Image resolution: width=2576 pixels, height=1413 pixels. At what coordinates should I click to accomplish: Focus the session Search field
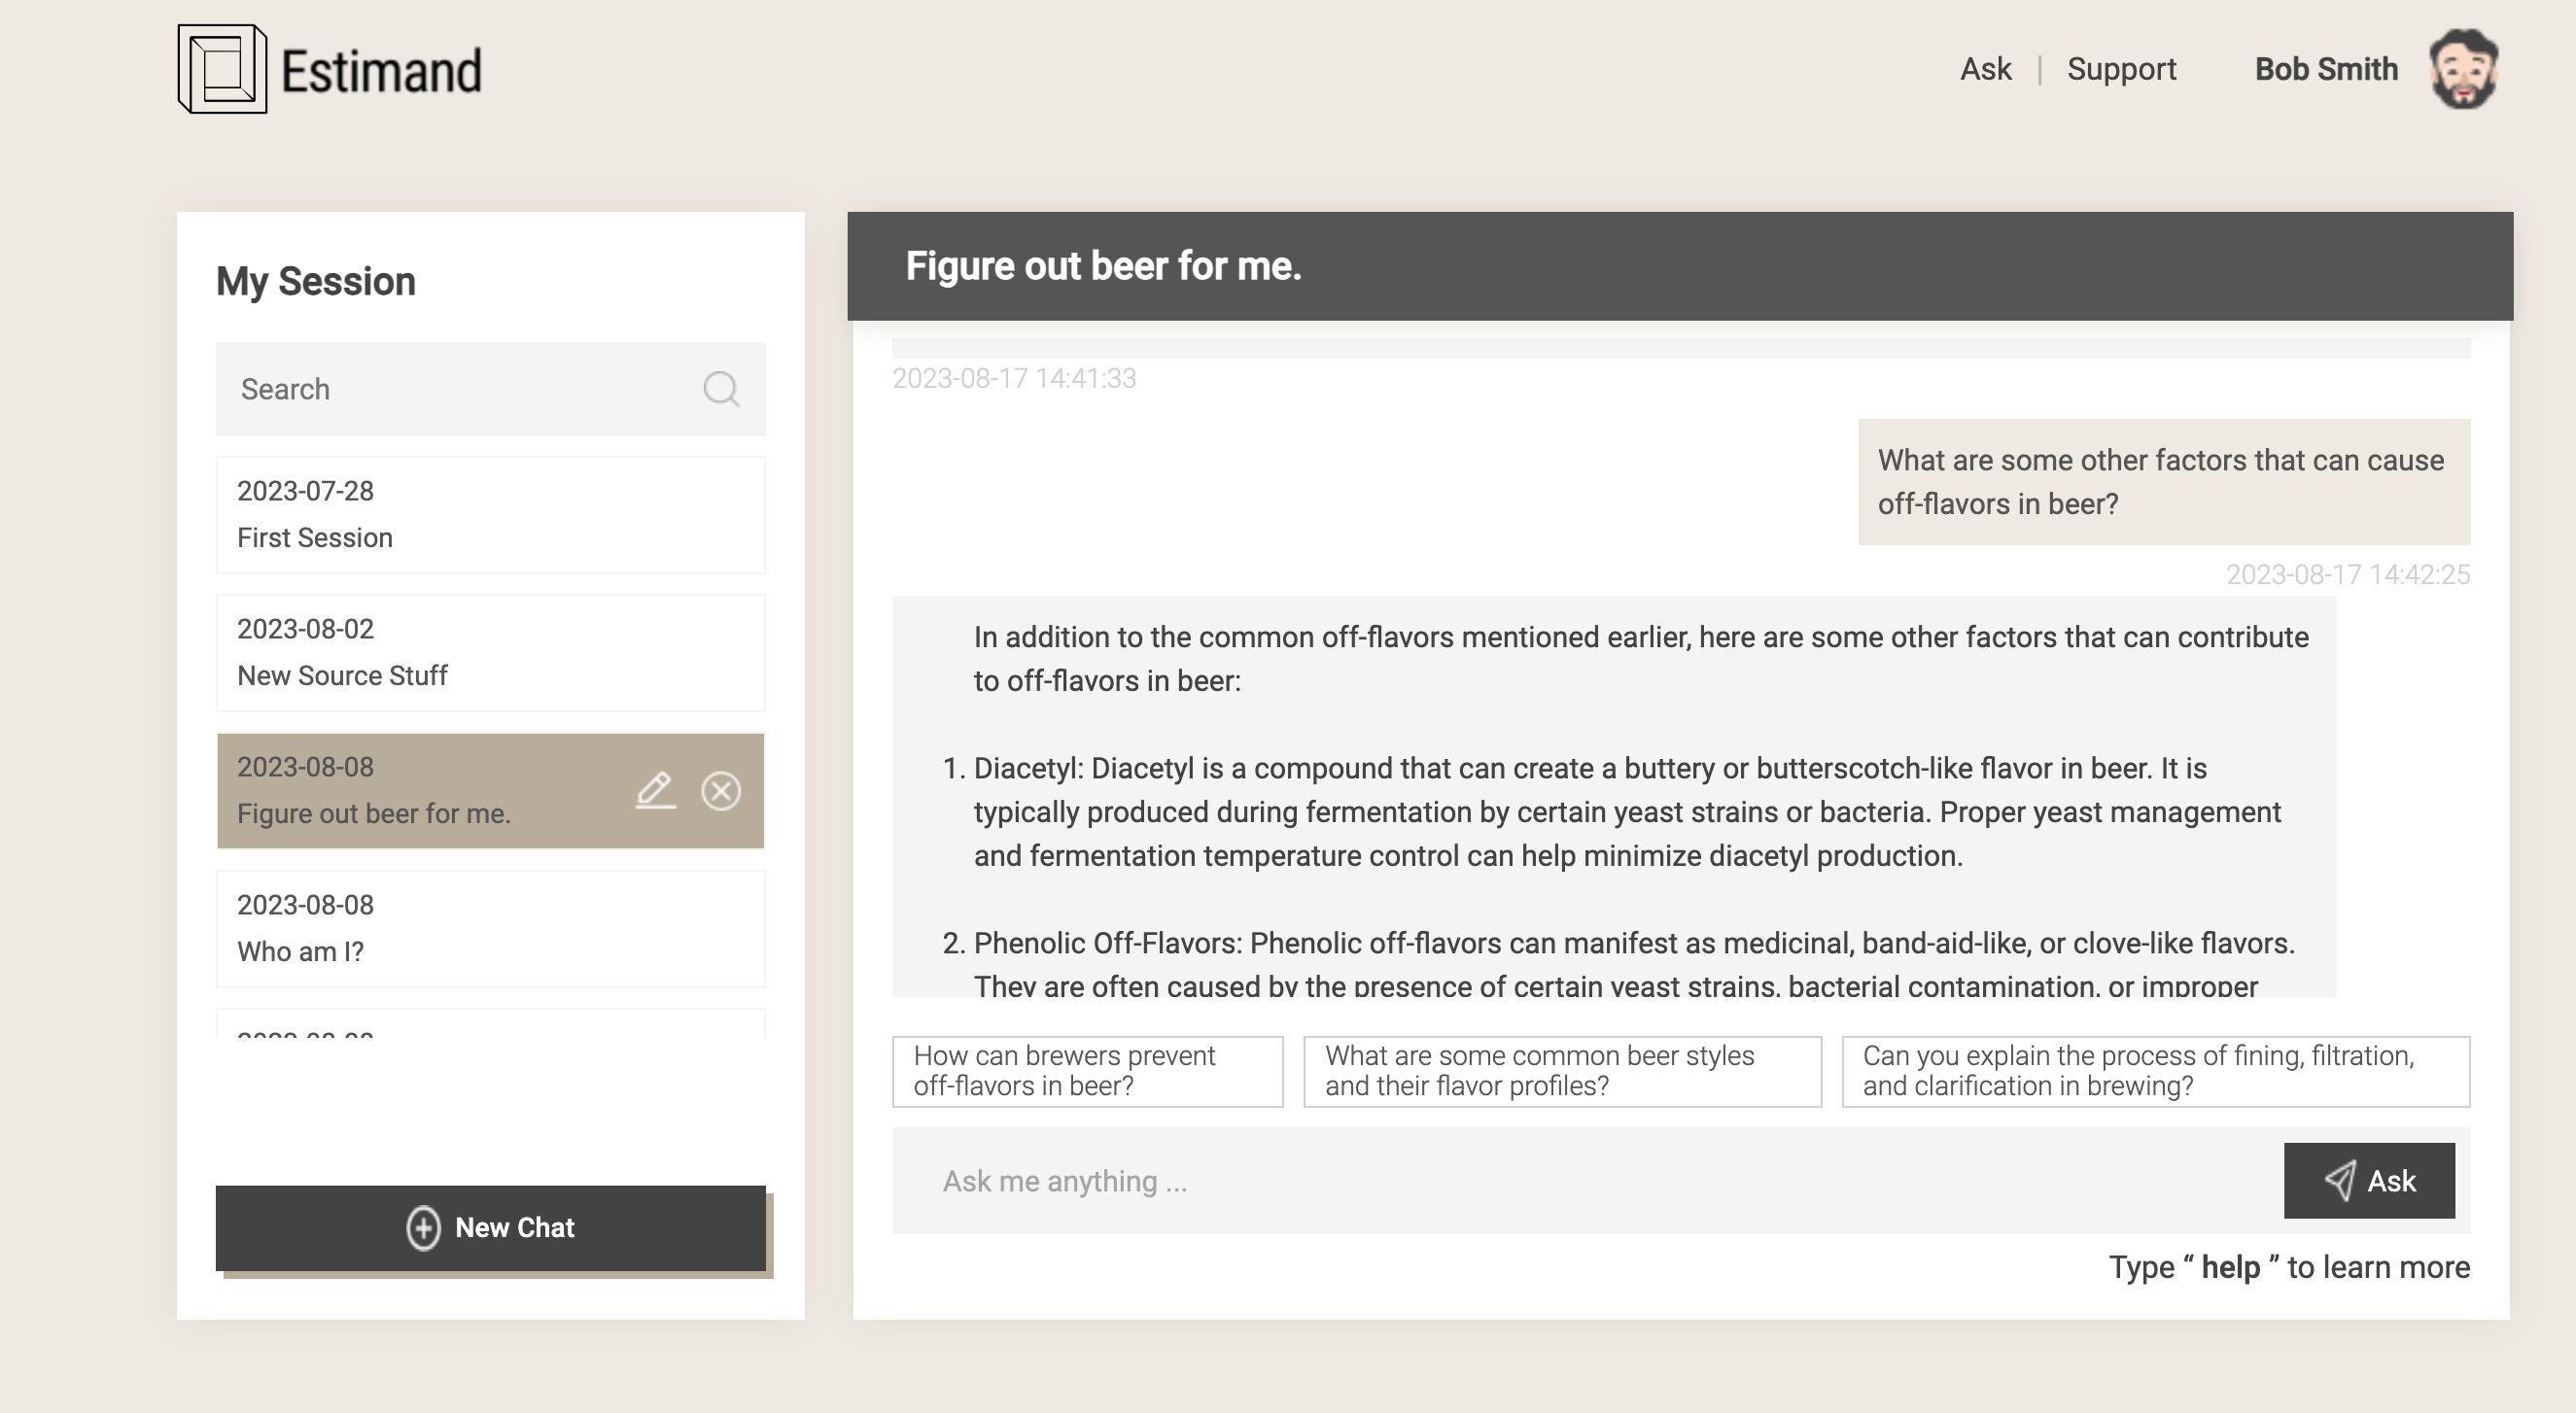[490, 389]
